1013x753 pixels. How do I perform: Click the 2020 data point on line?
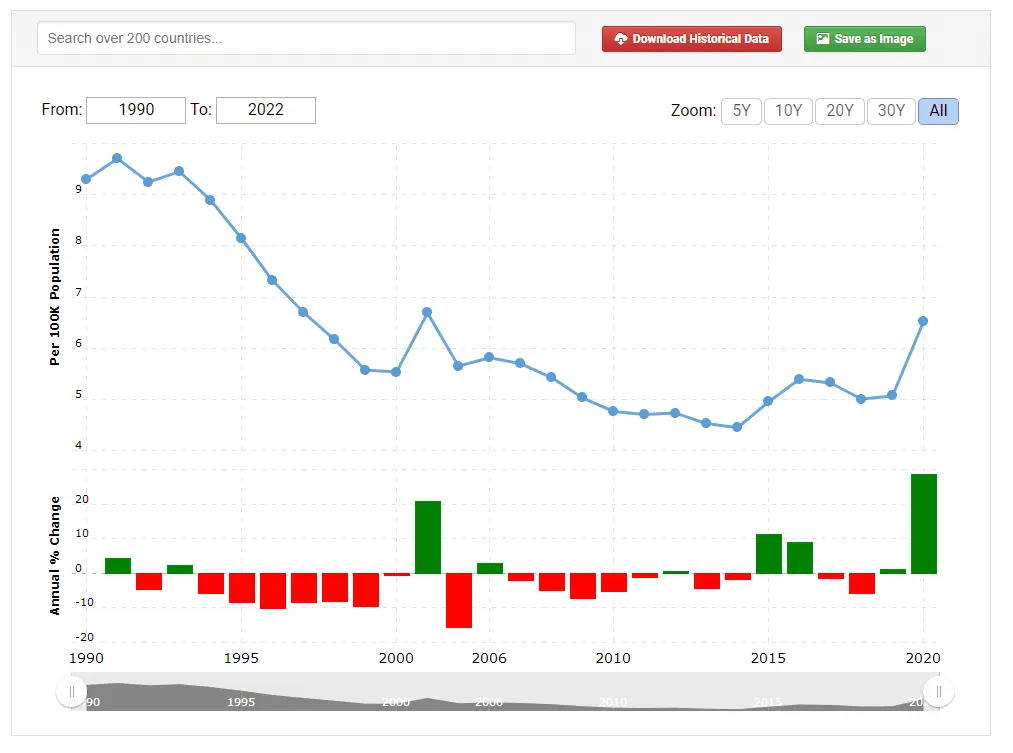coord(923,321)
